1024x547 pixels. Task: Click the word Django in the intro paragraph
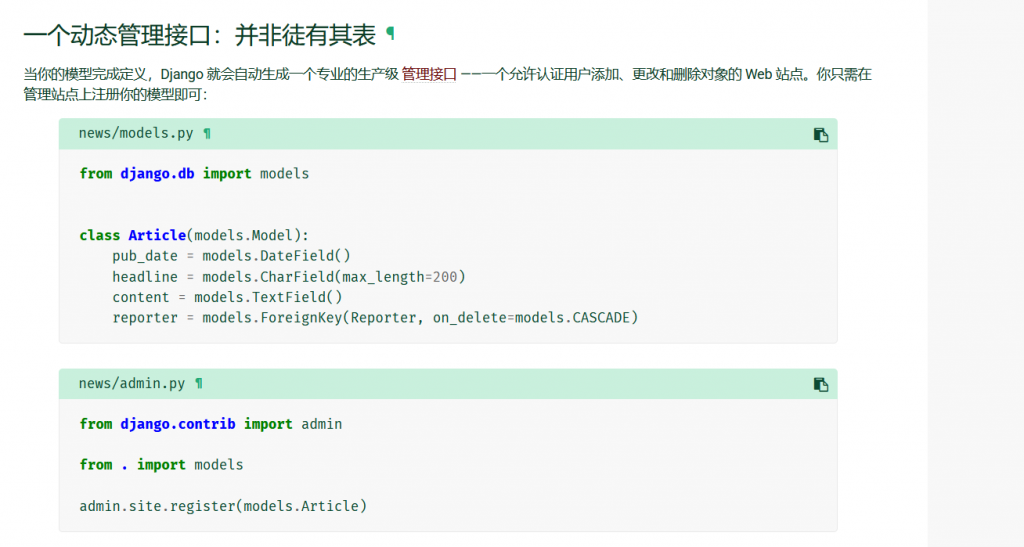(177, 74)
